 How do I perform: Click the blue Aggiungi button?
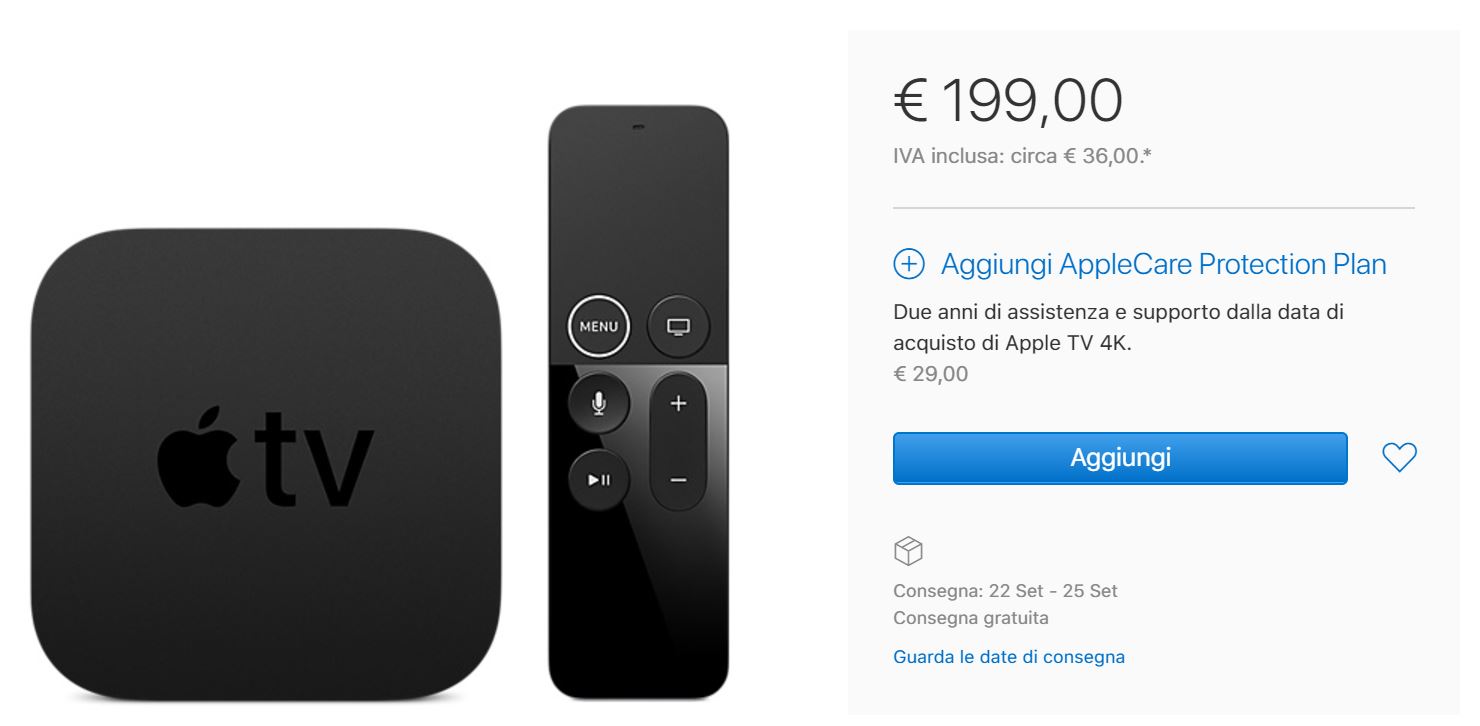point(1120,458)
